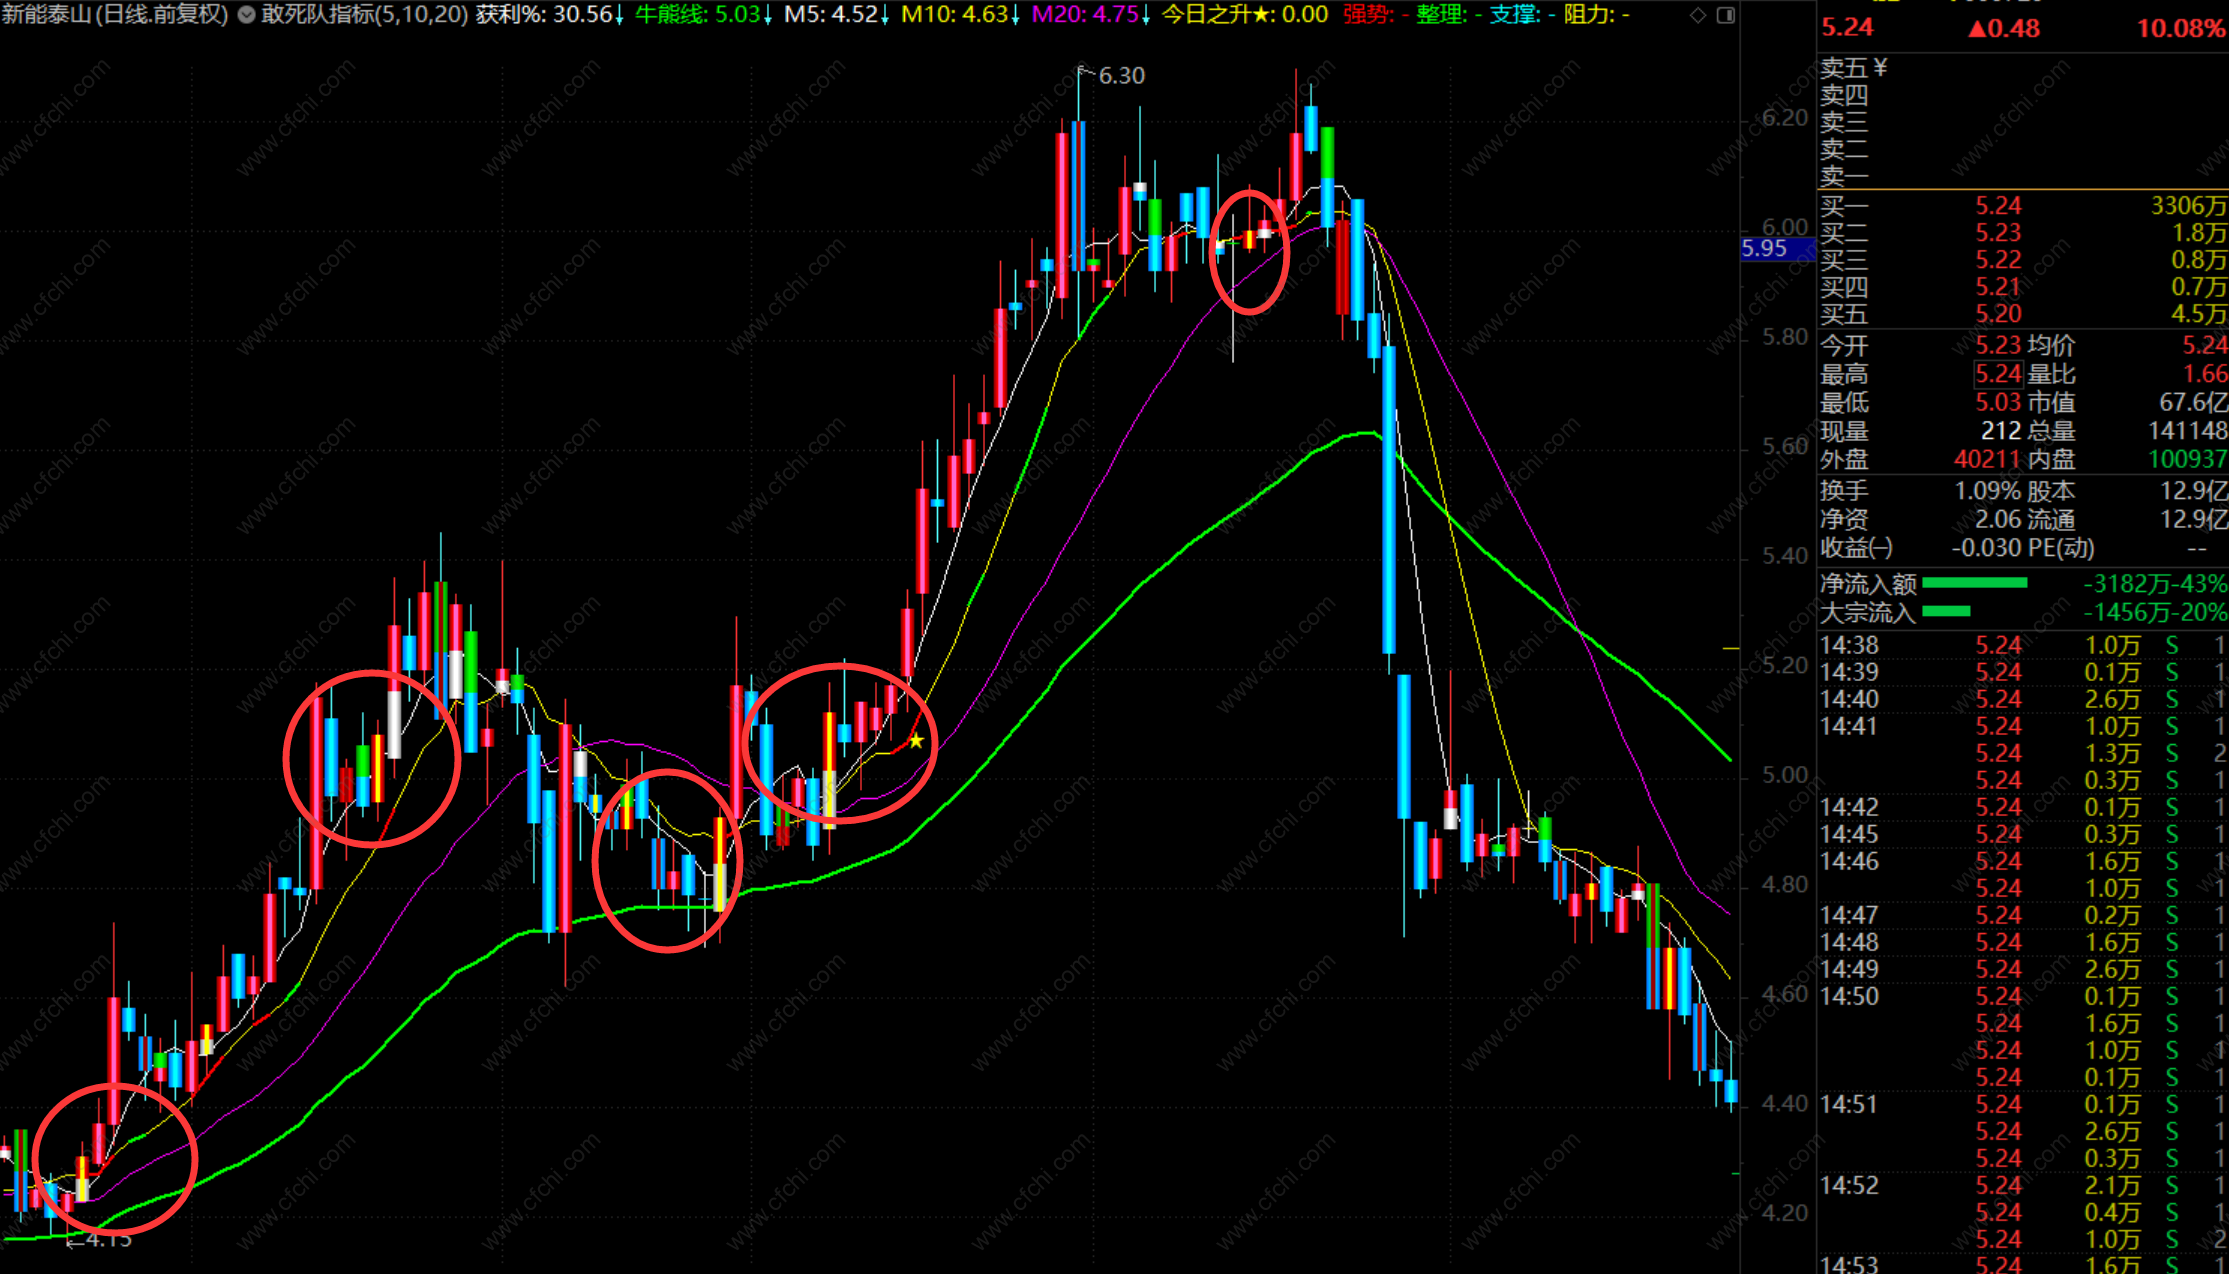
Task: Click the 6.30 high price label
Action: (1121, 76)
